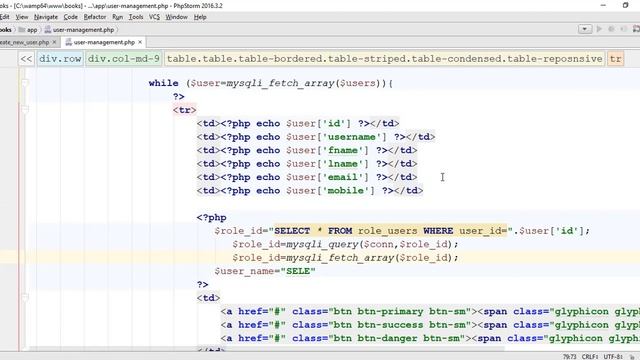Viewport: 640px width, 360px height.
Task: Change the UTF-8 file encoding
Action: (613, 356)
